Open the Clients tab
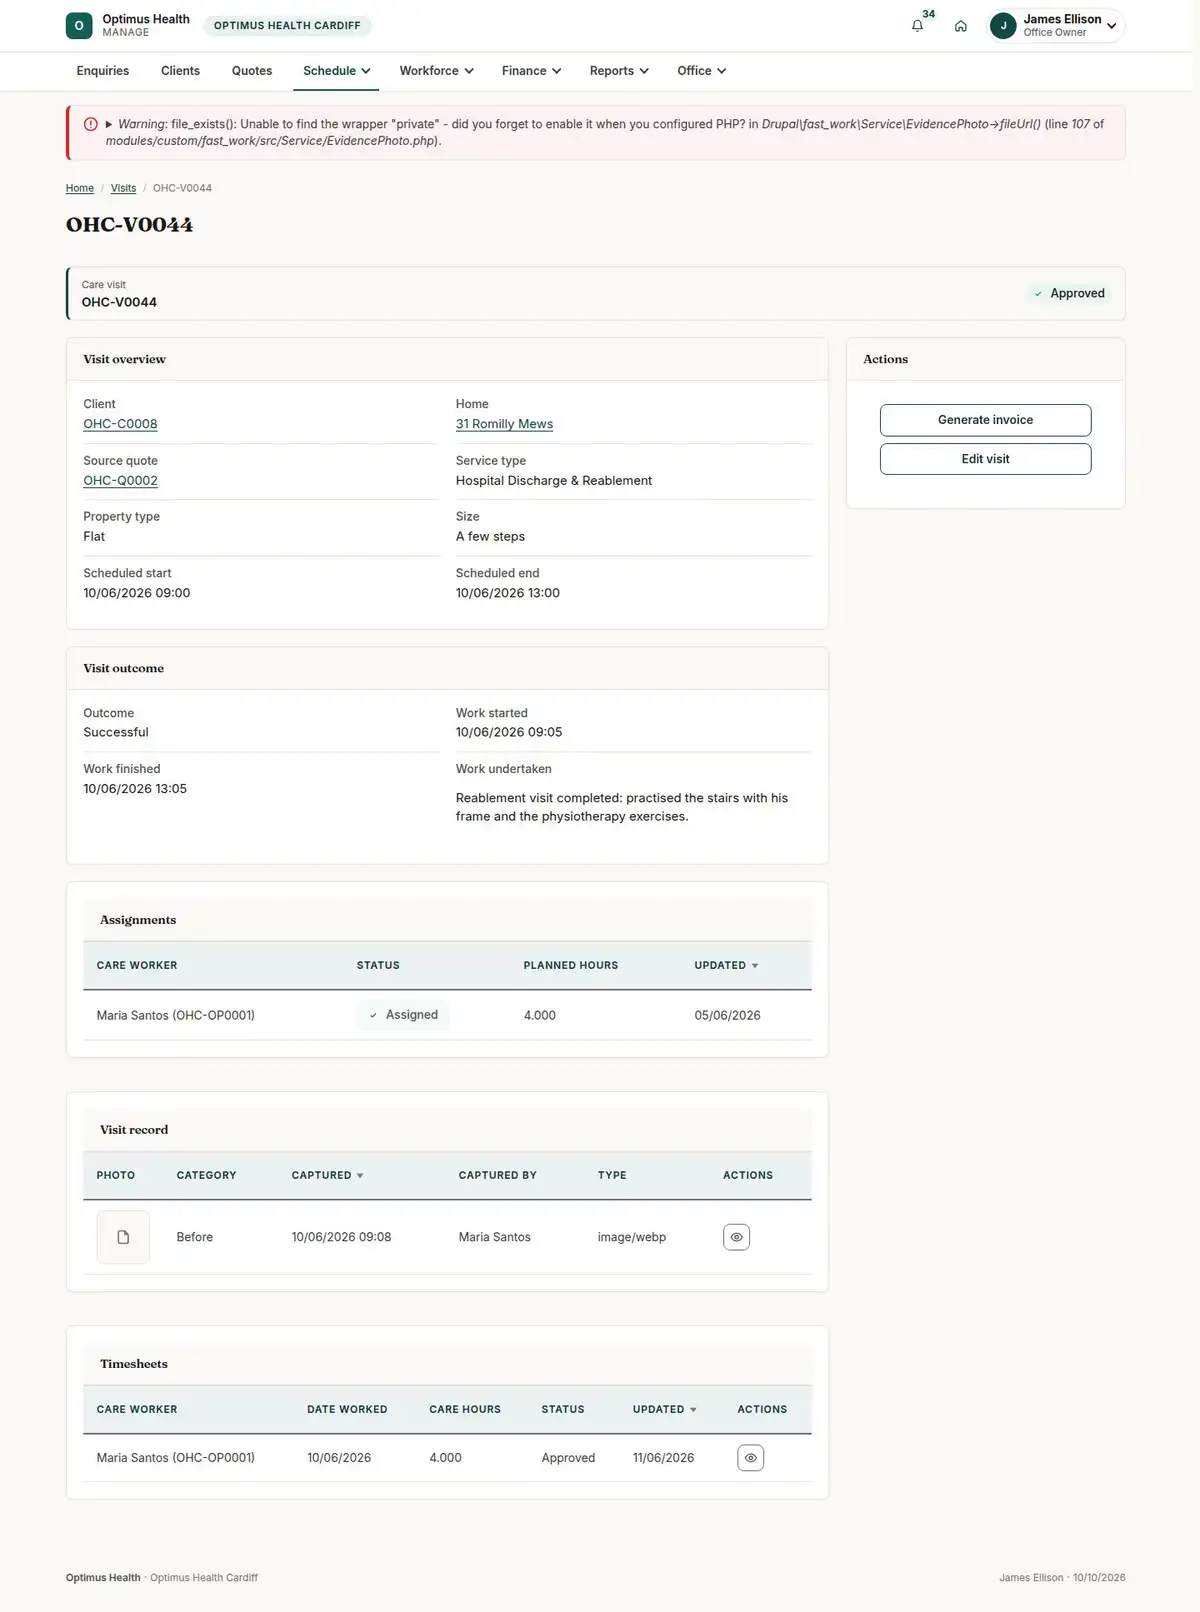 180,71
